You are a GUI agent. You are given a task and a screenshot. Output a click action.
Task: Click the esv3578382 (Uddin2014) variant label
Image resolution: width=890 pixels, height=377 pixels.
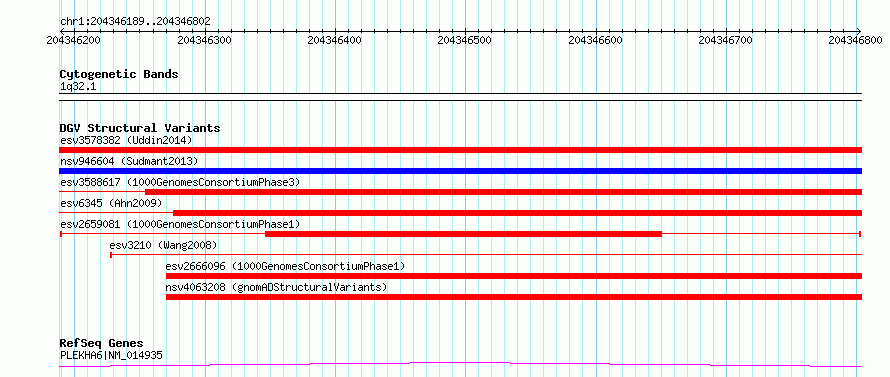point(126,140)
